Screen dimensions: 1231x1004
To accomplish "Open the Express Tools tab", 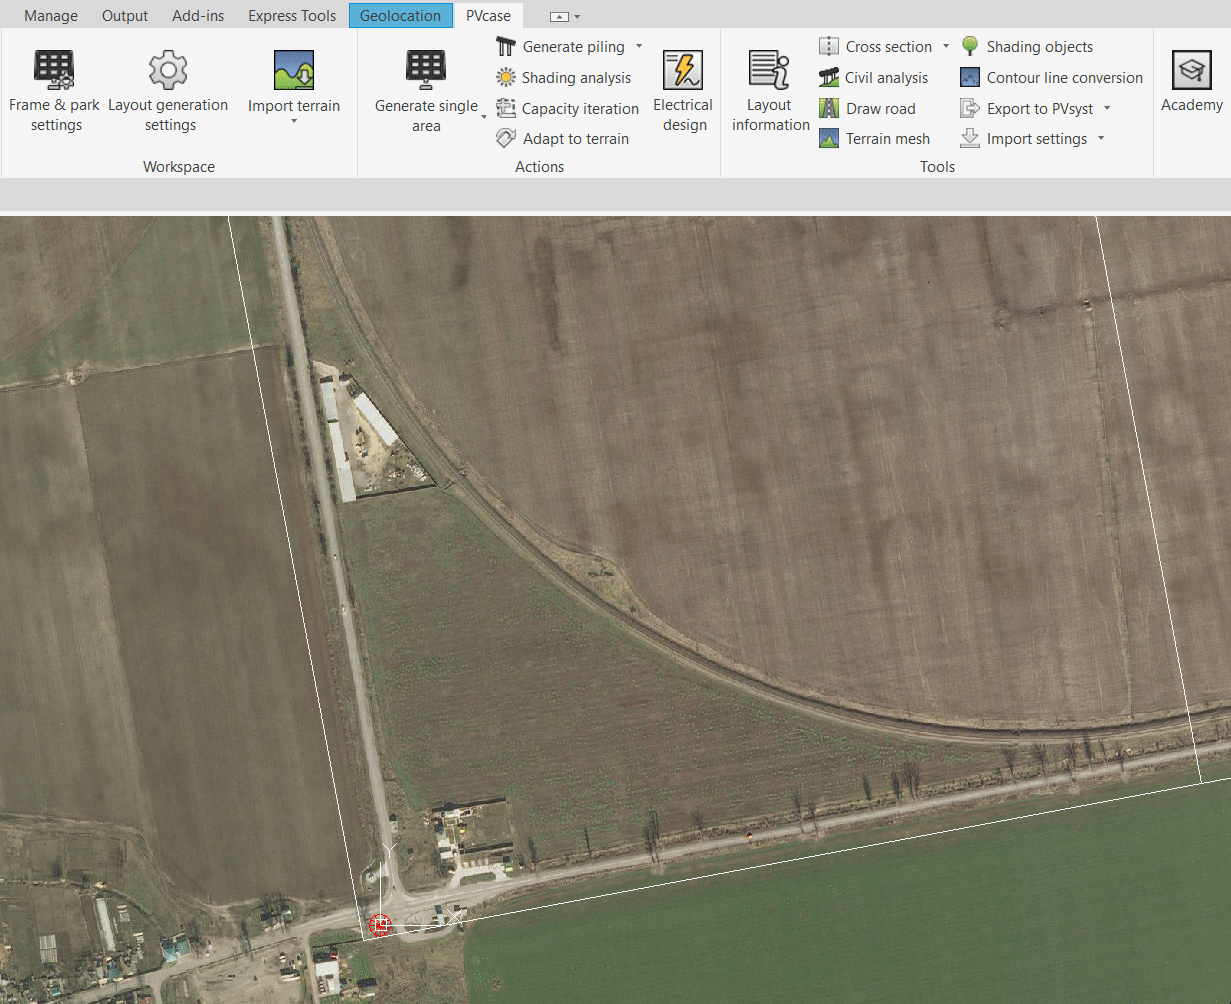I will click(292, 16).
